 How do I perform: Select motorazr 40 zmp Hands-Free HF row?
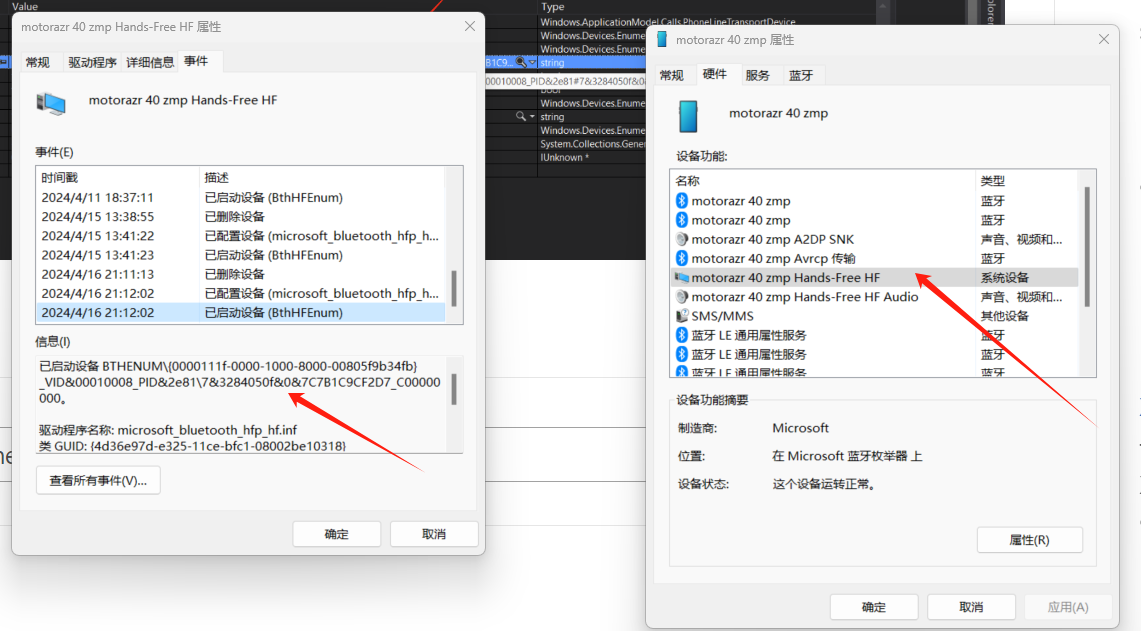(x=874, y=277)
